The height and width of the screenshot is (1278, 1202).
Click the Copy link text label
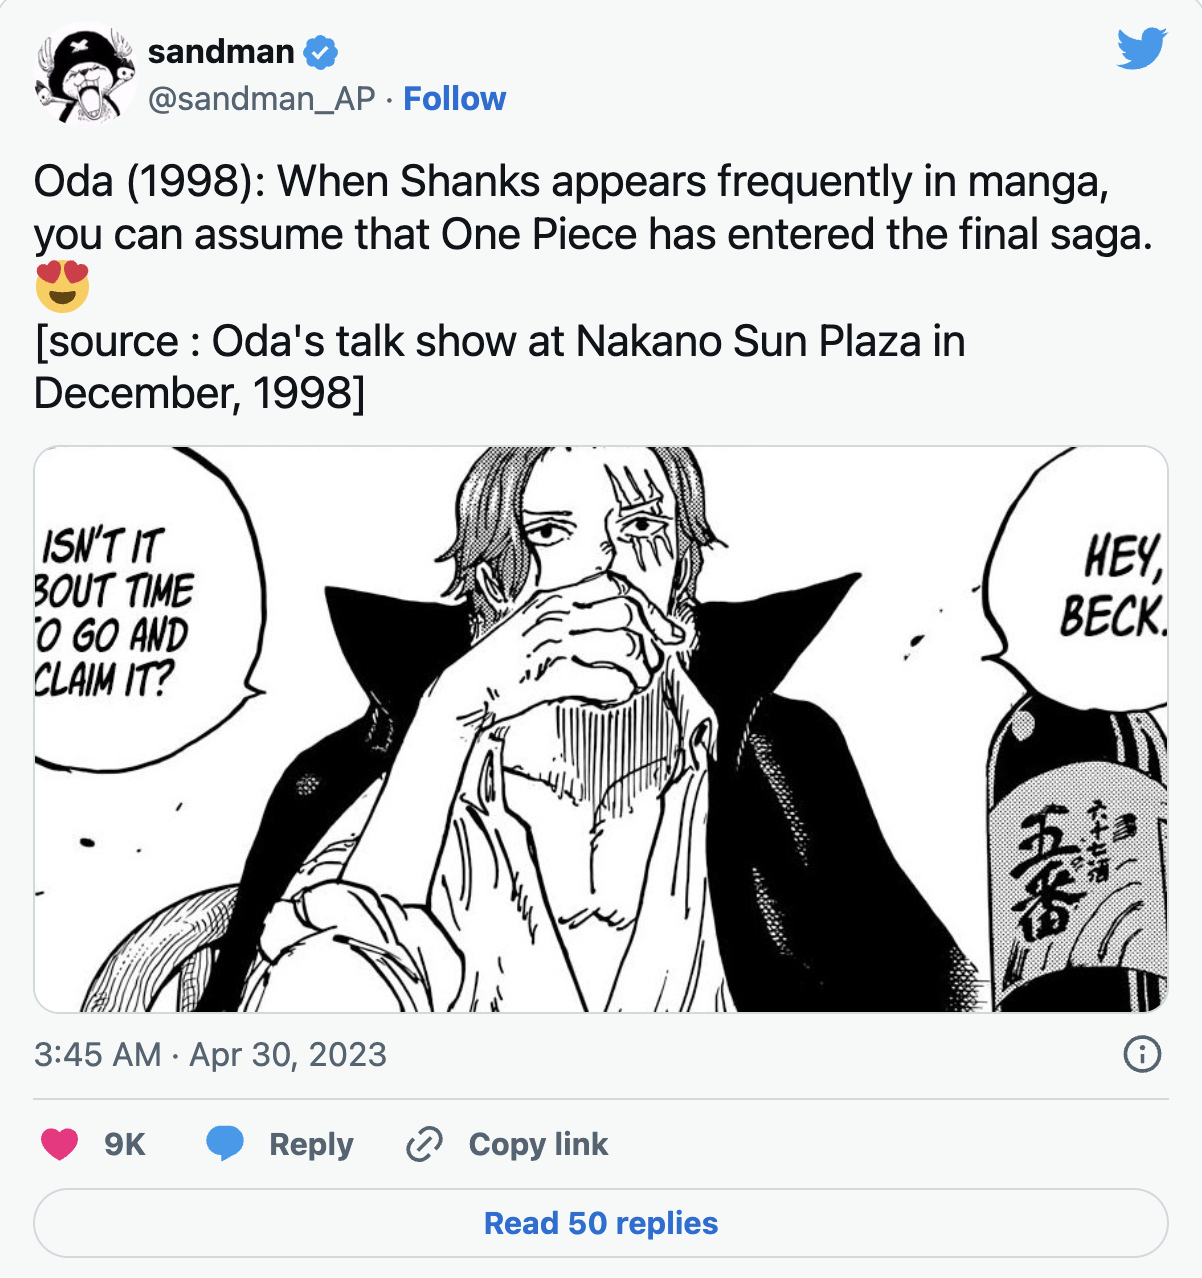click(x=536, y=1144)
